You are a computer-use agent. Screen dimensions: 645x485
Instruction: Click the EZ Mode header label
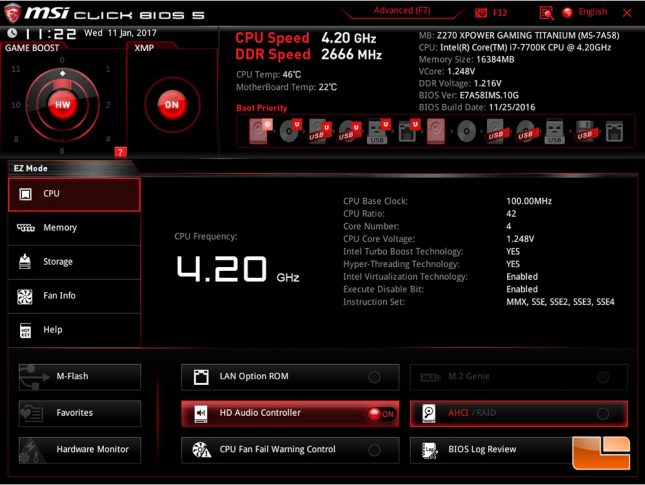point(30,168)
